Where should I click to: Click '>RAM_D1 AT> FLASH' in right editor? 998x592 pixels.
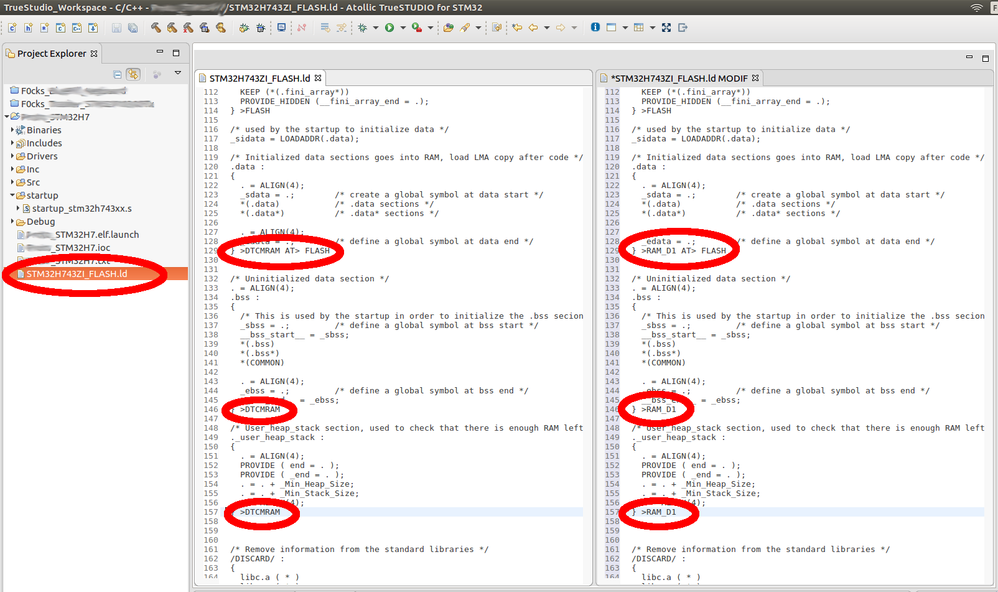point(684,251)
